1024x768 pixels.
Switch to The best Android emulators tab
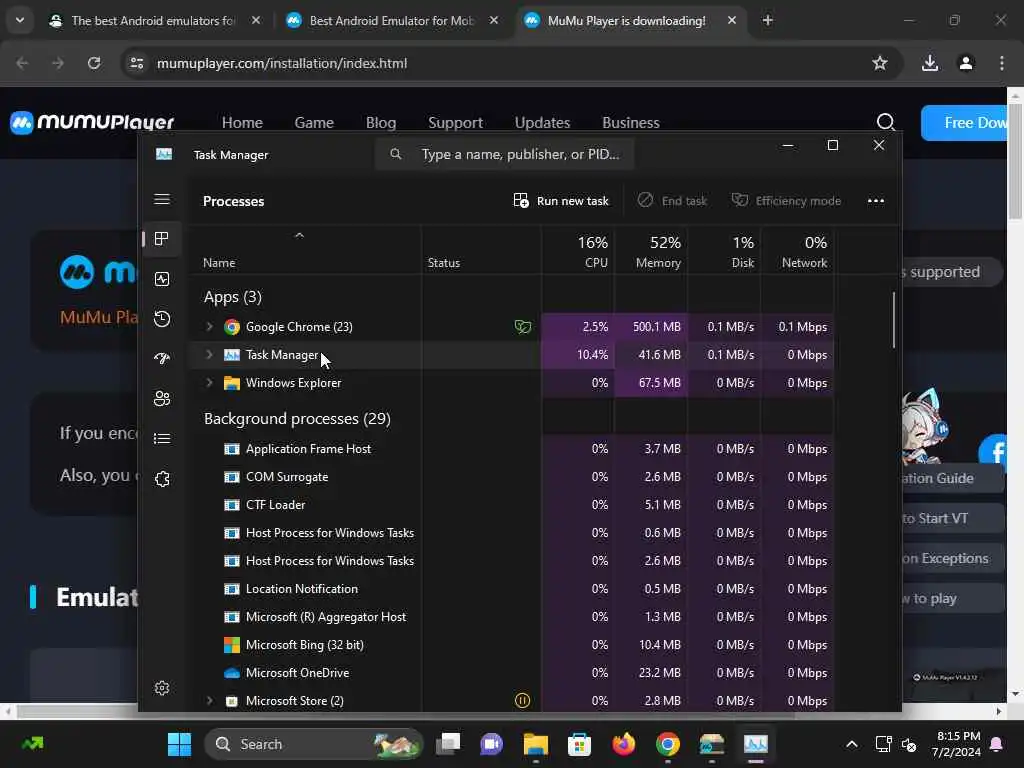[x=154, y=20]
